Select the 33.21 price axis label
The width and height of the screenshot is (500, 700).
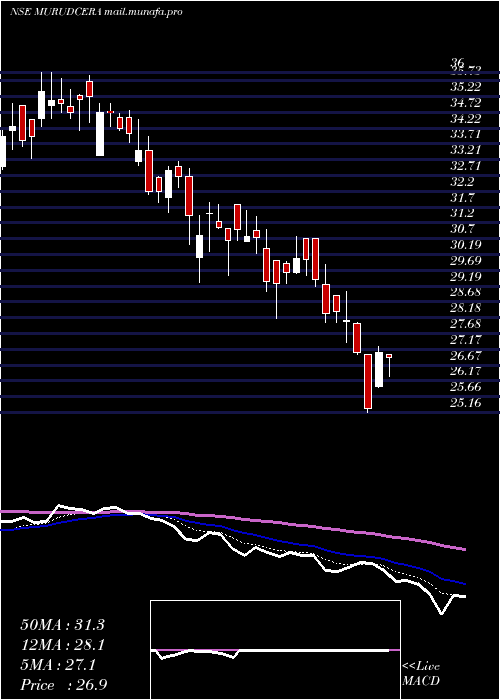(466, 150)
